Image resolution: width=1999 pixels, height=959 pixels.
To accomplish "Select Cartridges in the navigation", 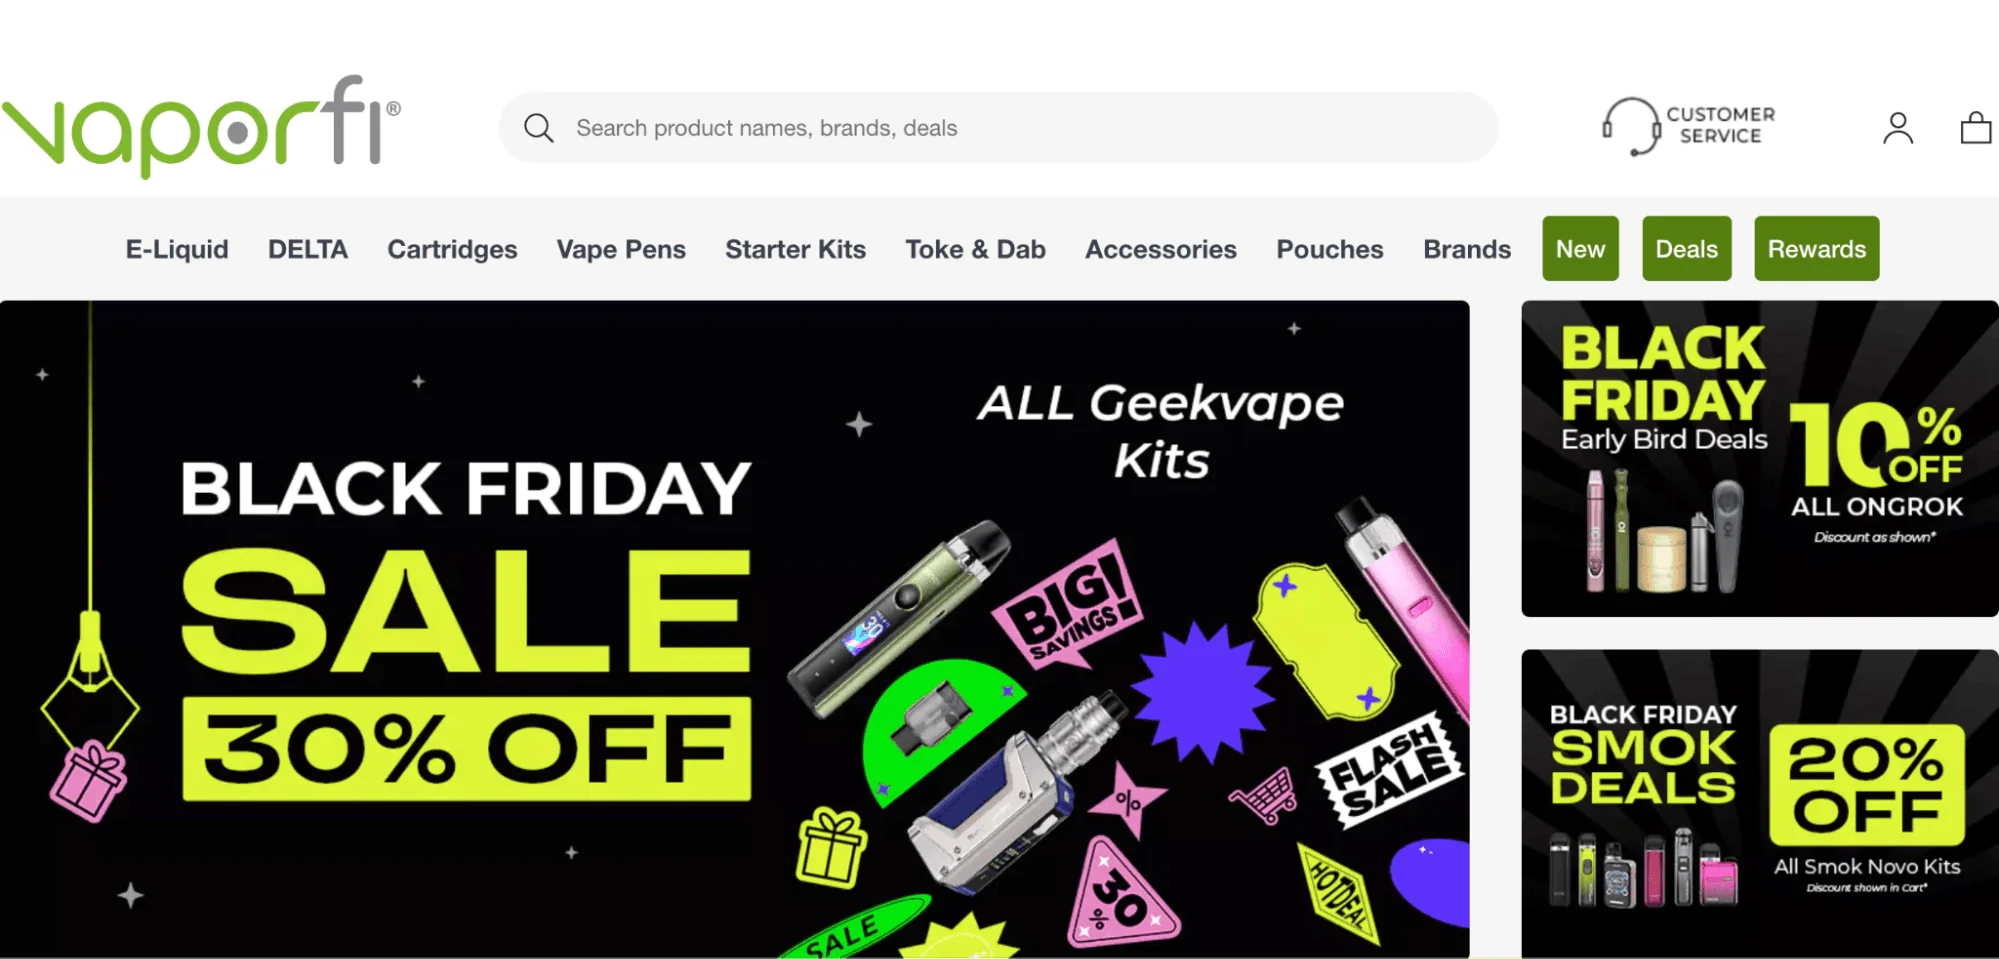I will tap(452, 249).
